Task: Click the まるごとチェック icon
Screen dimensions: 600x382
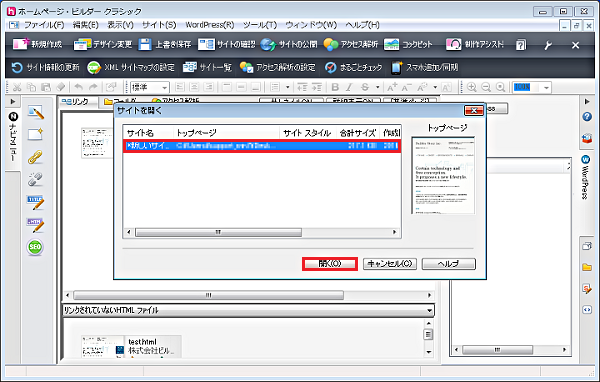Action: [330, 67]
